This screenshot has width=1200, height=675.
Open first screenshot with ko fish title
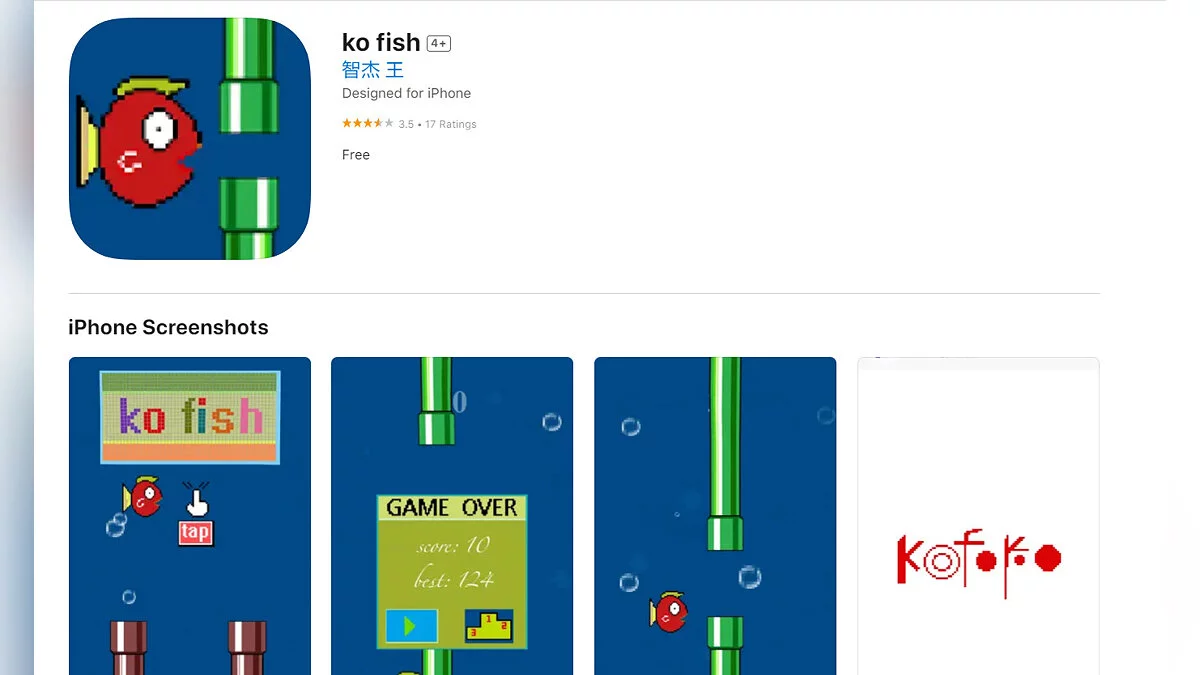[x=190, y=516]
